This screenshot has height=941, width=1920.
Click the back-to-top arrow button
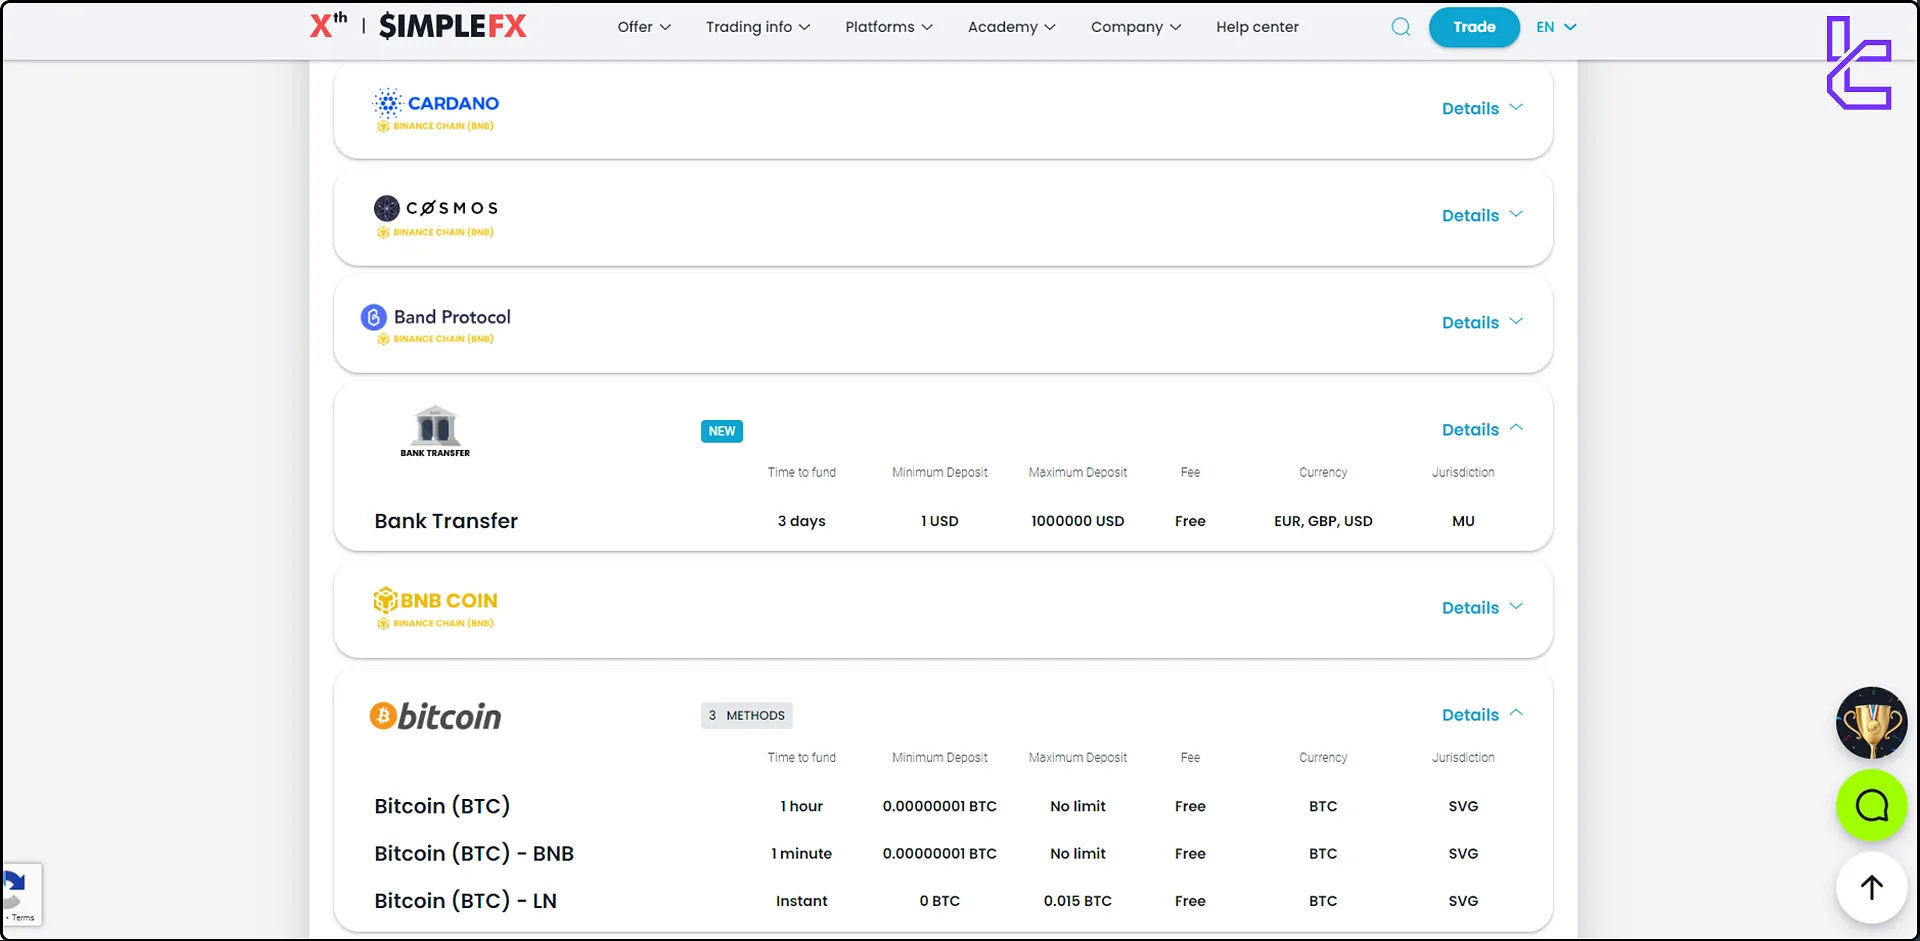pyautogui.click(x=1871, y=887)
